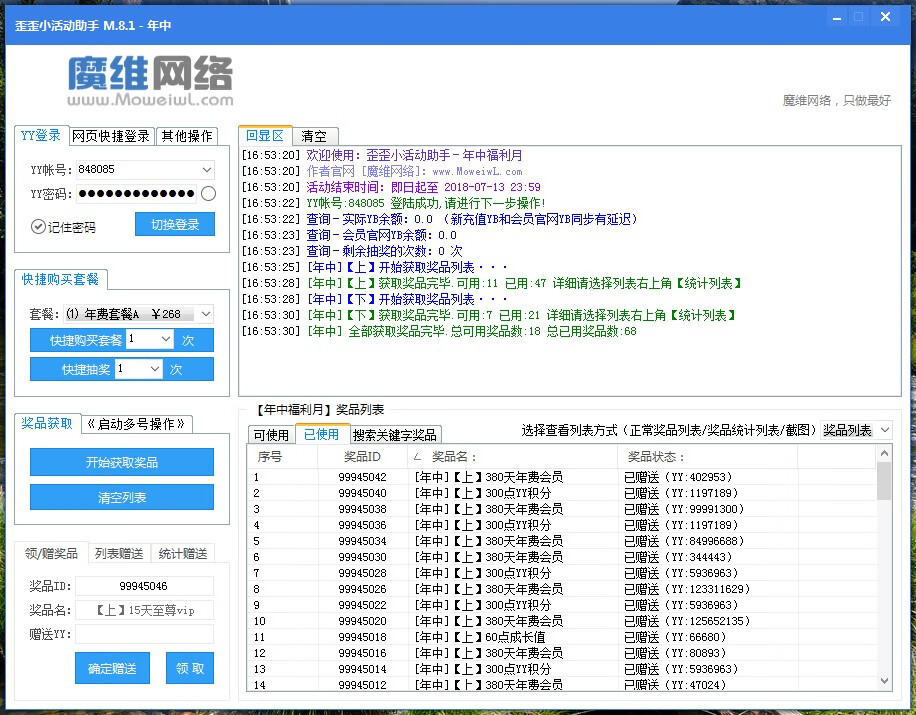
Task: Click the 奖品状态 column header
Action: [x=707, y=457]
